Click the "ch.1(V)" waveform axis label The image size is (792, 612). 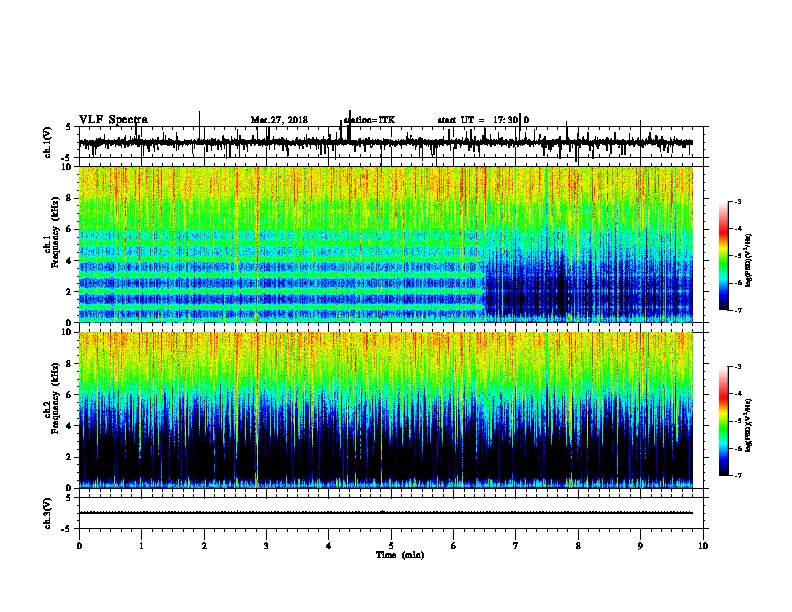(48, 142)
